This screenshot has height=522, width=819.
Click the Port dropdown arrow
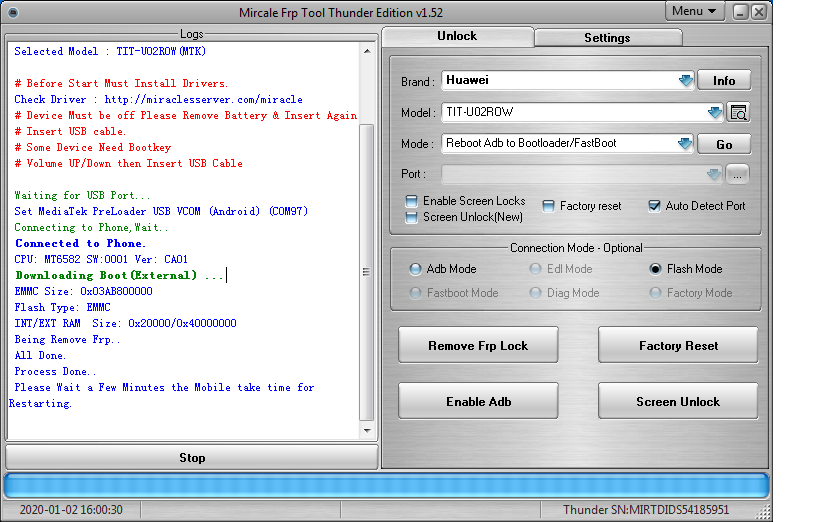point(713,175)
